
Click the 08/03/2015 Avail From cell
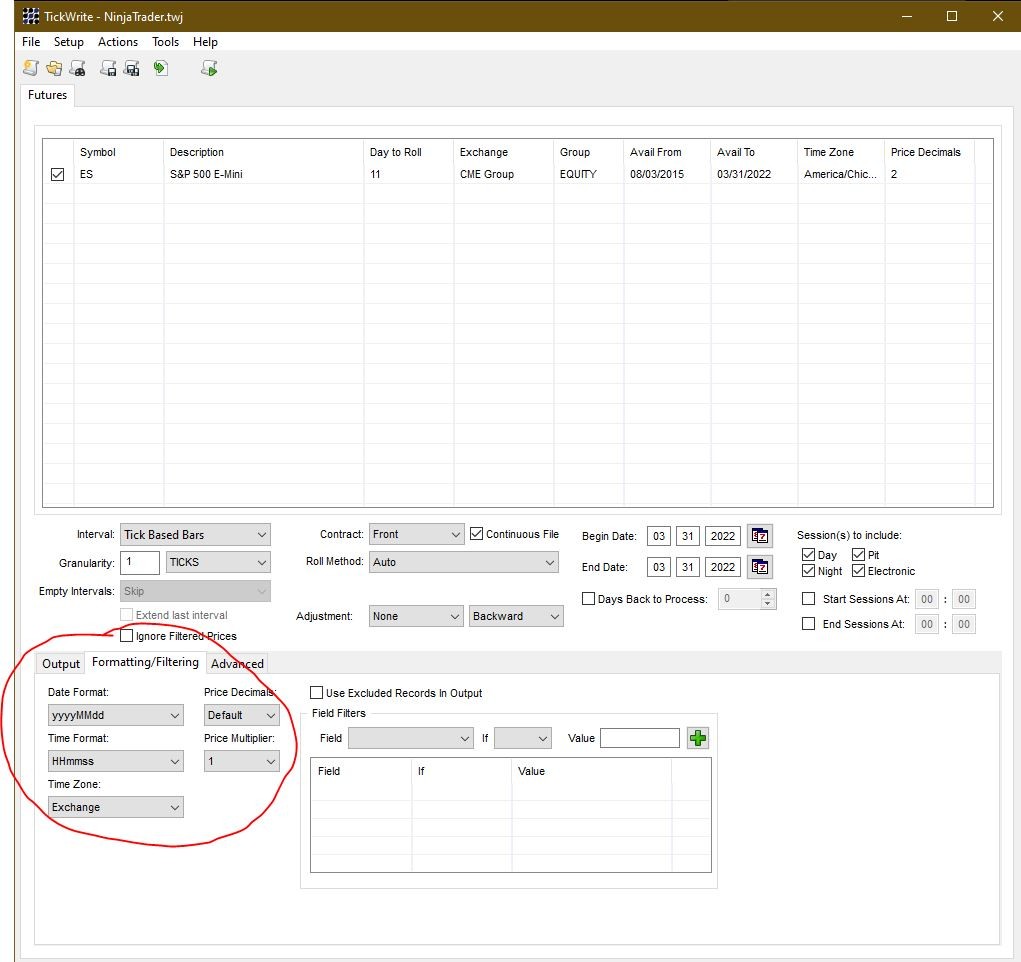657,175
